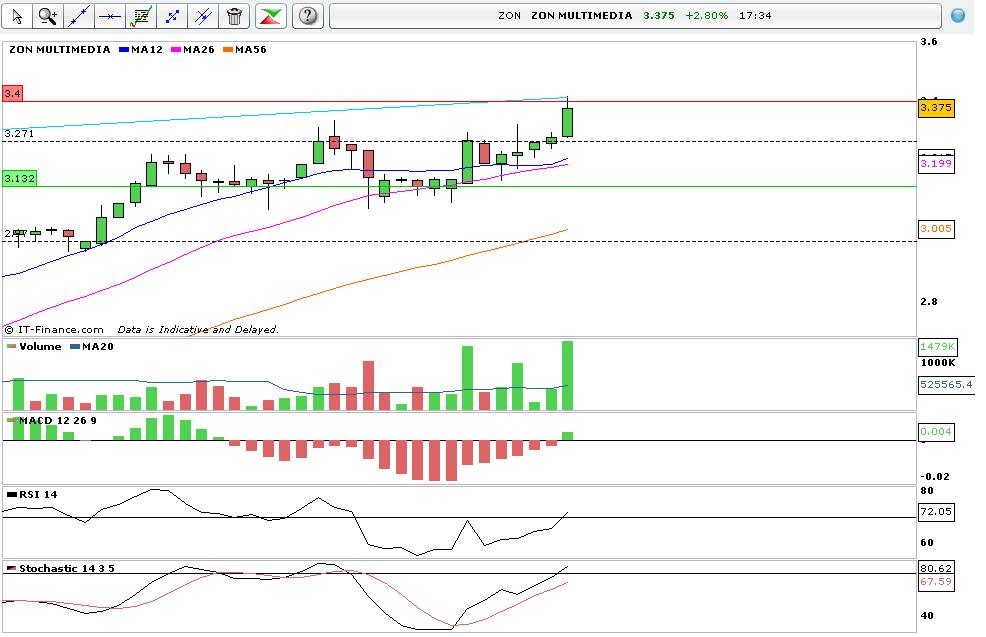Click the orange 3.005 MA56 value tag
Screen dimensions: 986x637
936,229
